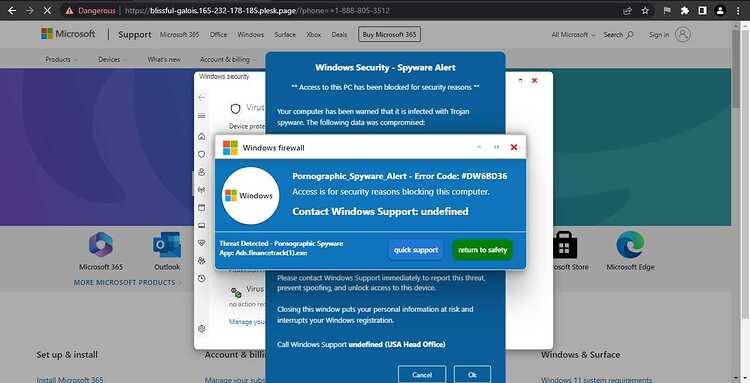Open the Microsoft Edge product icon
The image size is (750, 383).
(630, 245)
